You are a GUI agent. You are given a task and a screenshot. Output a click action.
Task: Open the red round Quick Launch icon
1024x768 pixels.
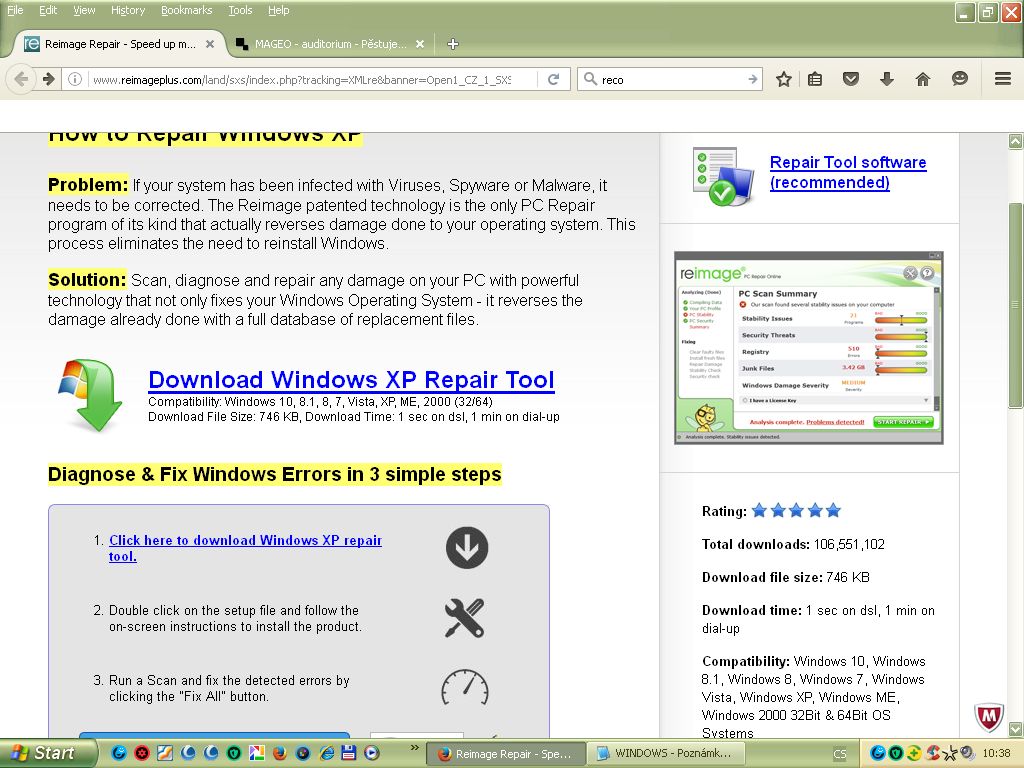click(142, 753)
